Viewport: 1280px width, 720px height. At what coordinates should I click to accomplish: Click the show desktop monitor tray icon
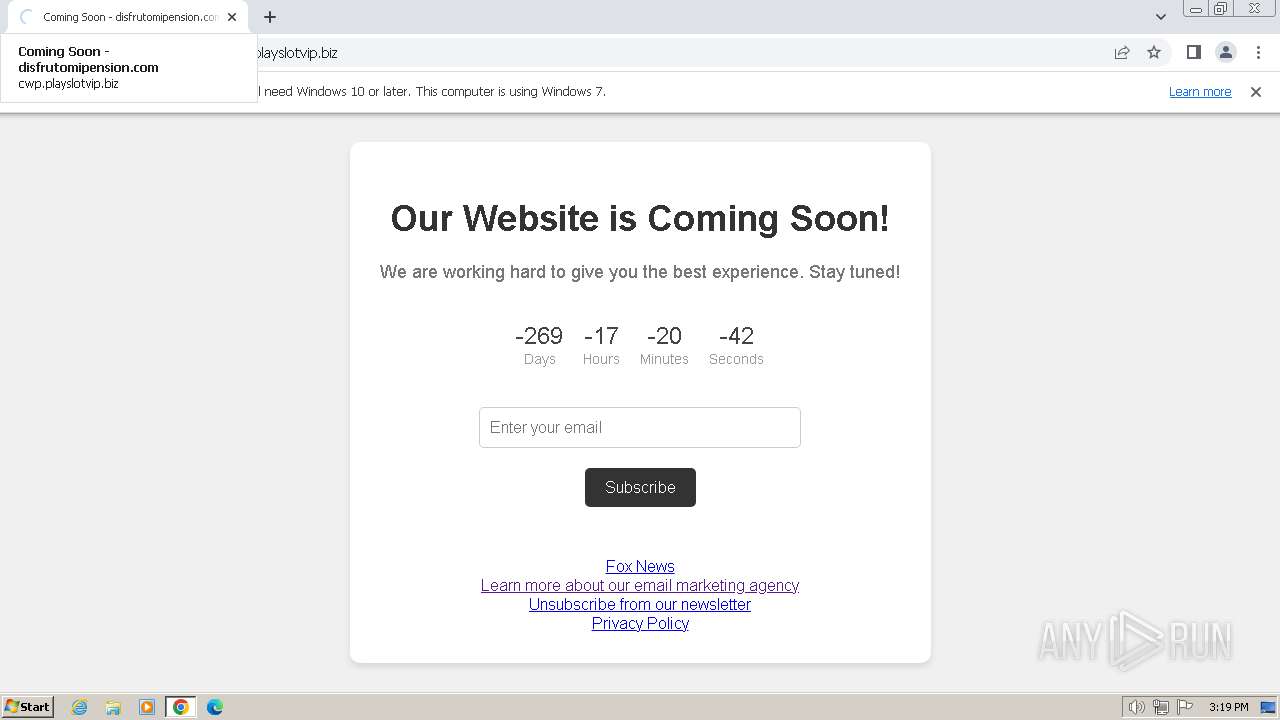(1268, 707)
